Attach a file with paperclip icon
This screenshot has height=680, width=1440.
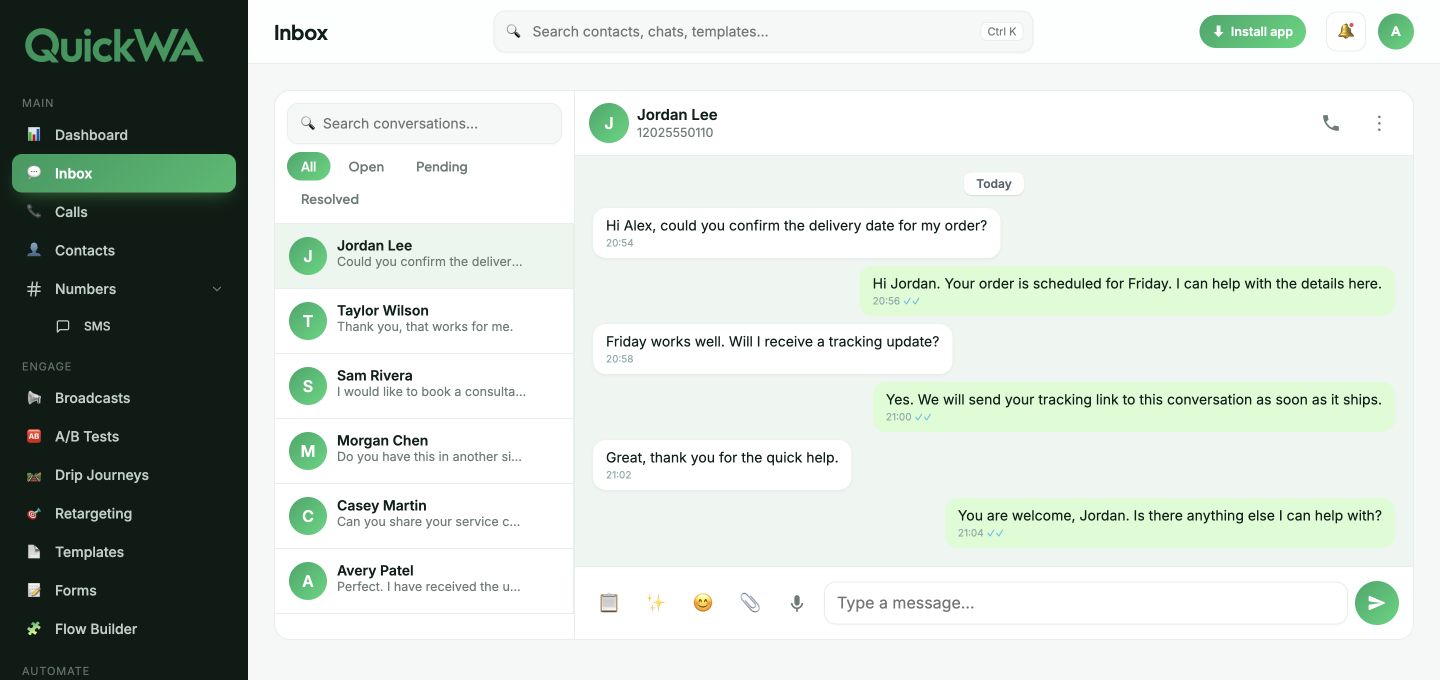[750, 603]
